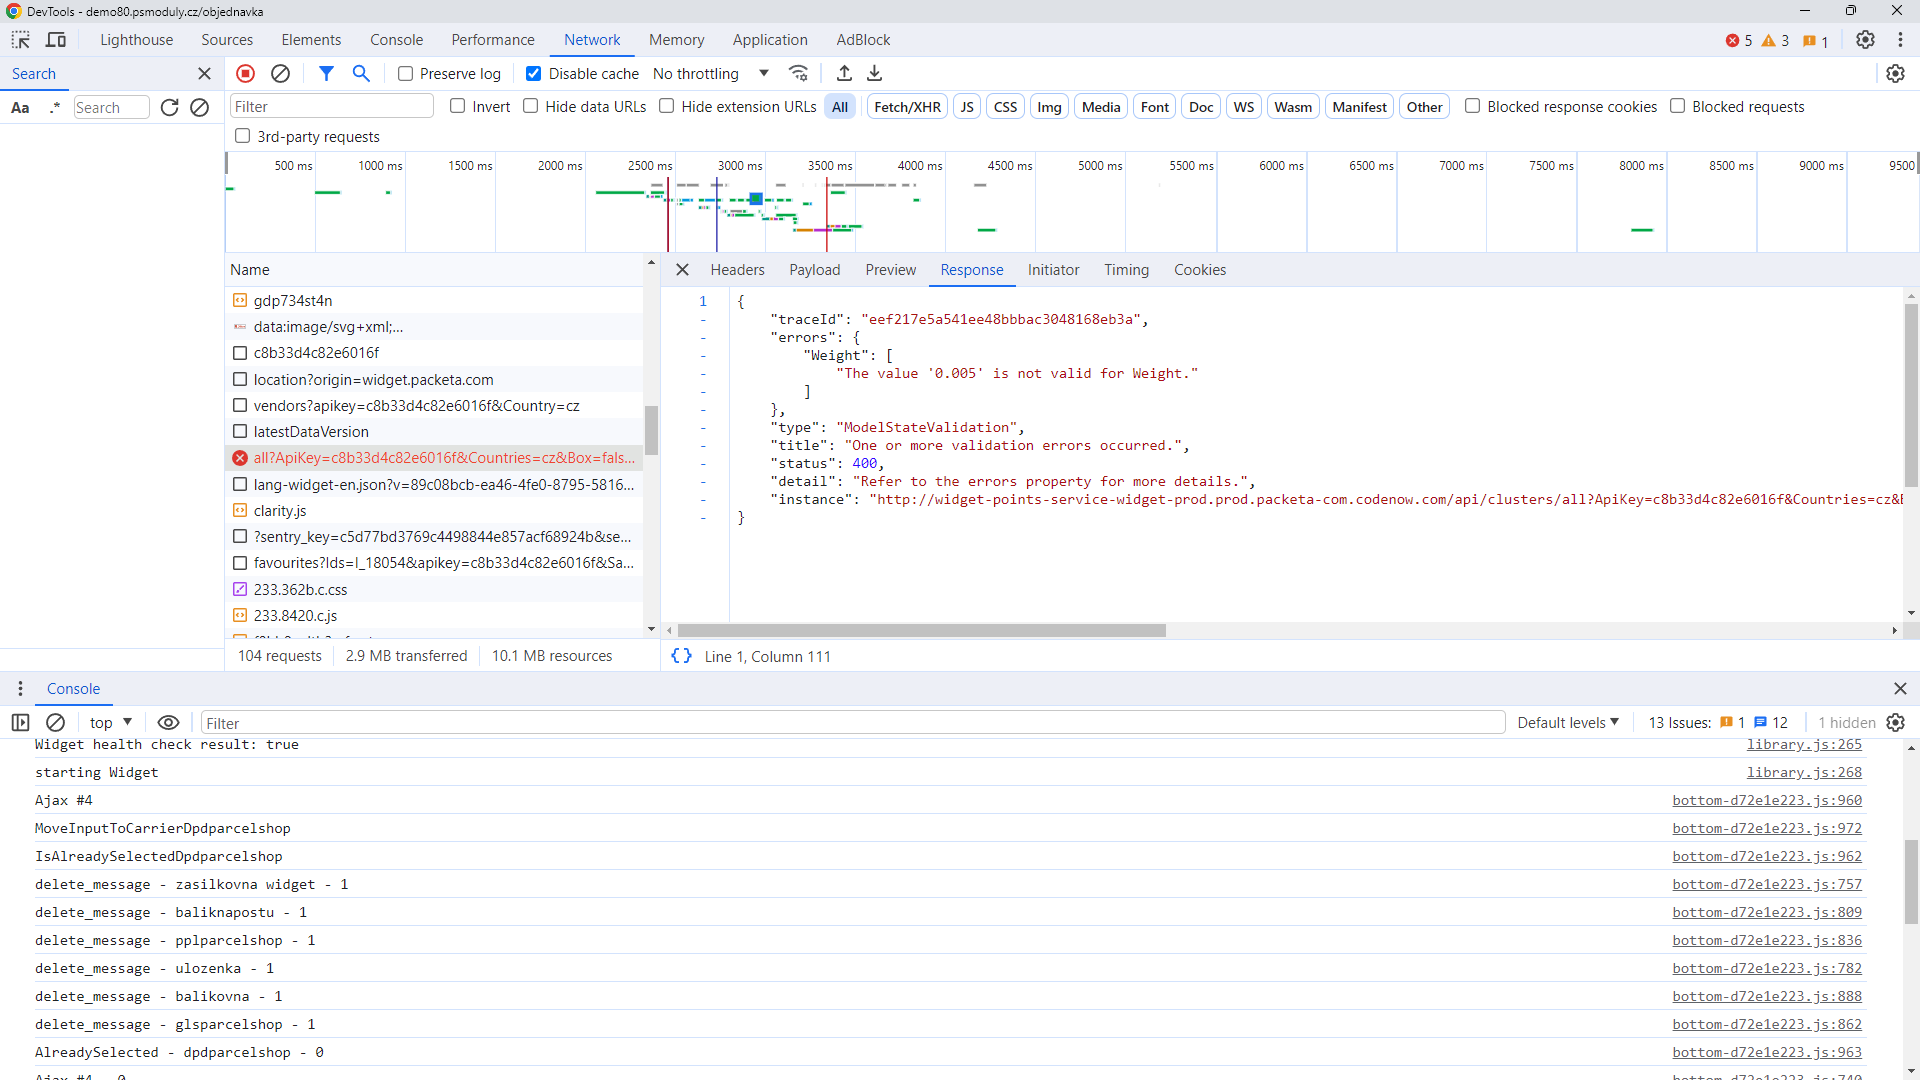Screen dimensions: 1920x1080
Task: Open the Timing tab of the request
Action: coord(1126,270)
